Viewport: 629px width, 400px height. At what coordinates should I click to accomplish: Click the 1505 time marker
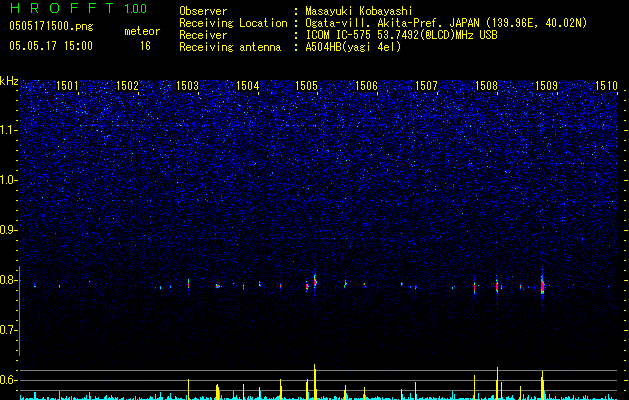pyautogui.click(x=306, y=85)
